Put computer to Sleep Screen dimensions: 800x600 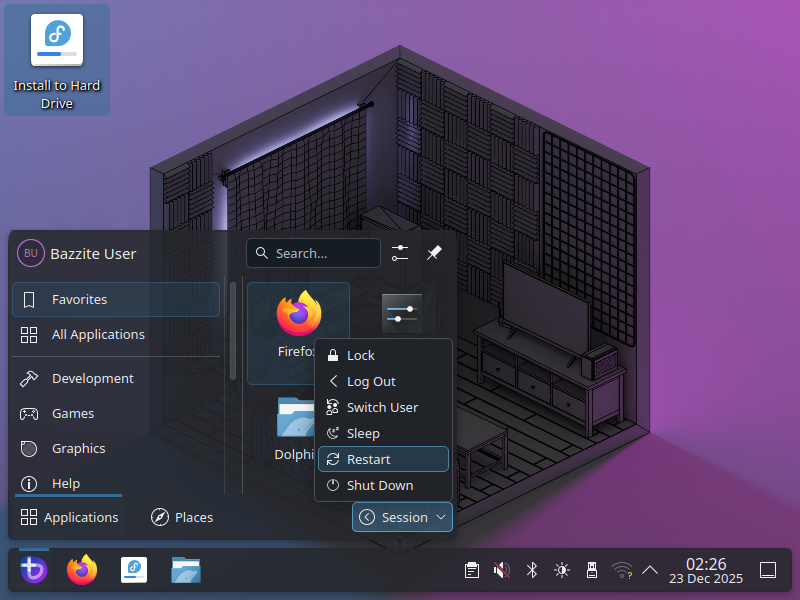pos(383,434)
